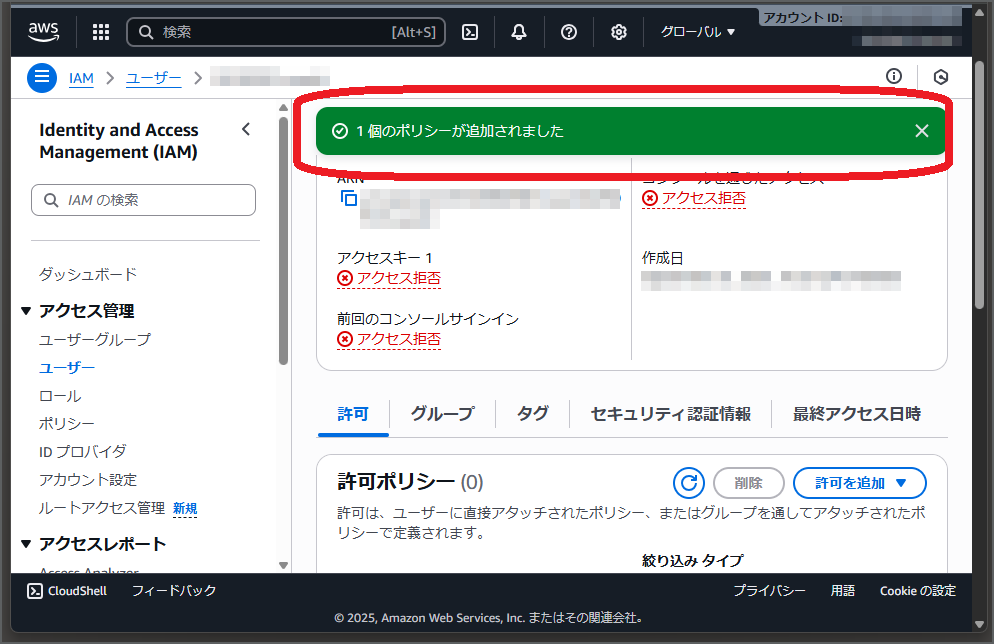Screen dimensions: 994x644
Task: Collapse the アクセスレポート section
Action: click(26, 544)
